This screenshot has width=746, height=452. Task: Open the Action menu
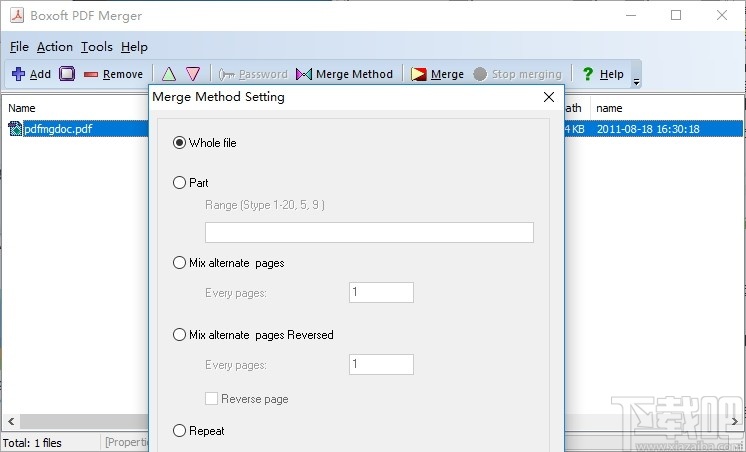55,47
